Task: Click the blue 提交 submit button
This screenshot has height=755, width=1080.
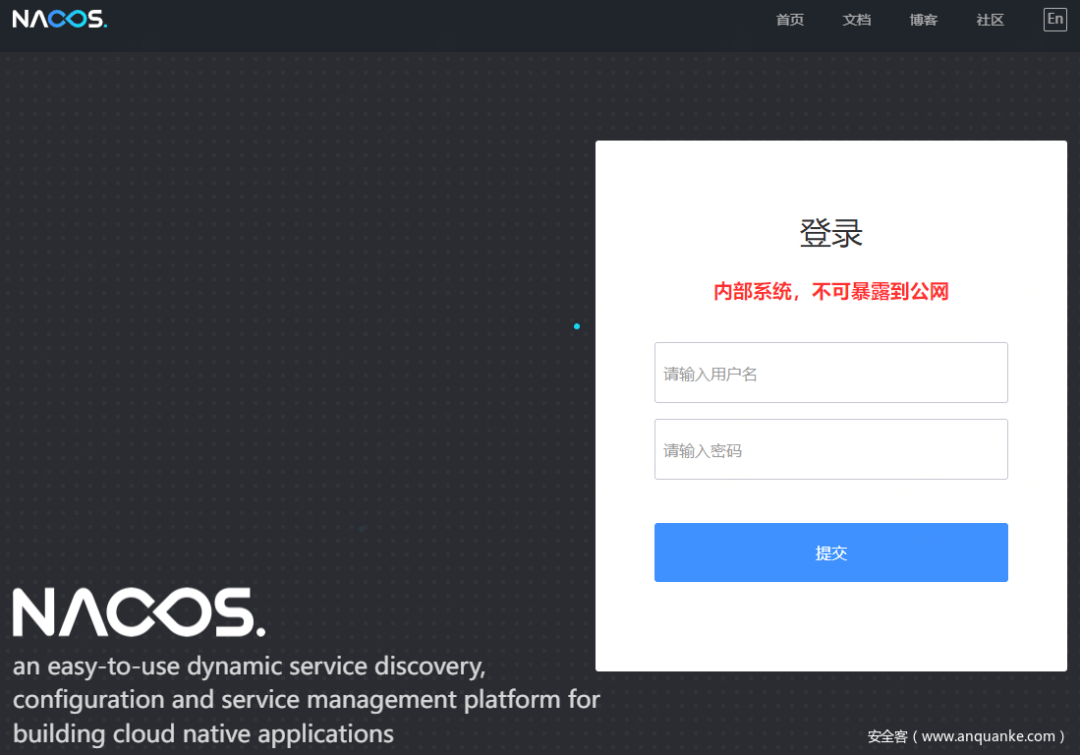Action: click(x=831, y=552)
